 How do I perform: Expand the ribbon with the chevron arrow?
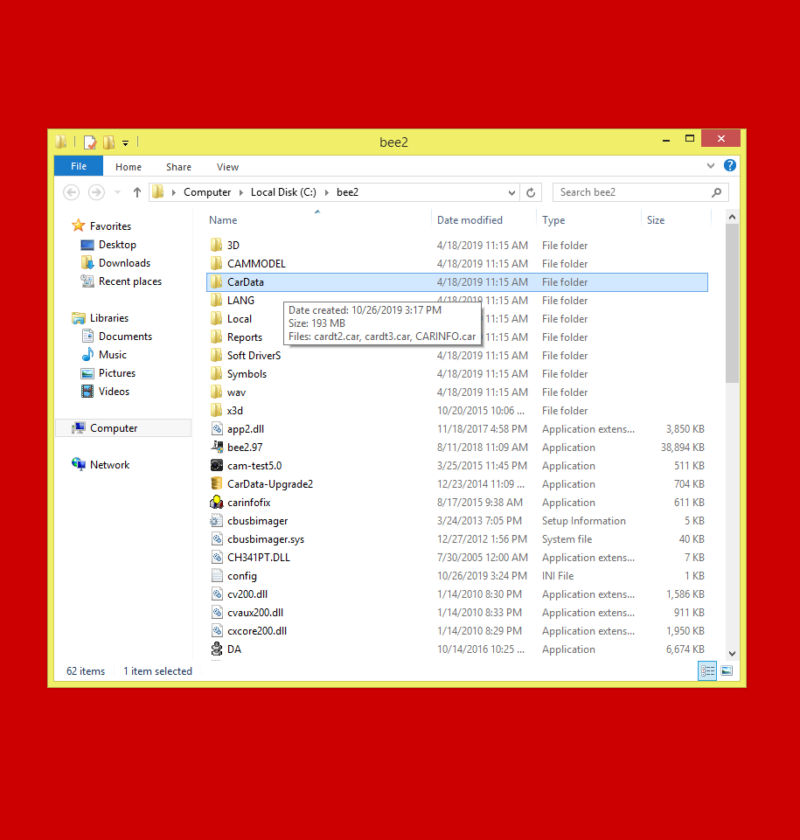tap(711, 166)
